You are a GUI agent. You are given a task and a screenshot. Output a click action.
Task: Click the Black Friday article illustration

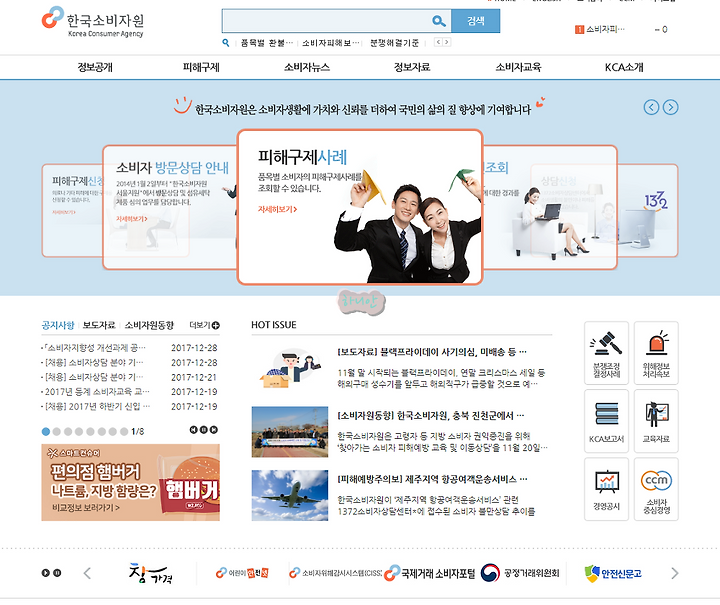[x=290, y=368]
